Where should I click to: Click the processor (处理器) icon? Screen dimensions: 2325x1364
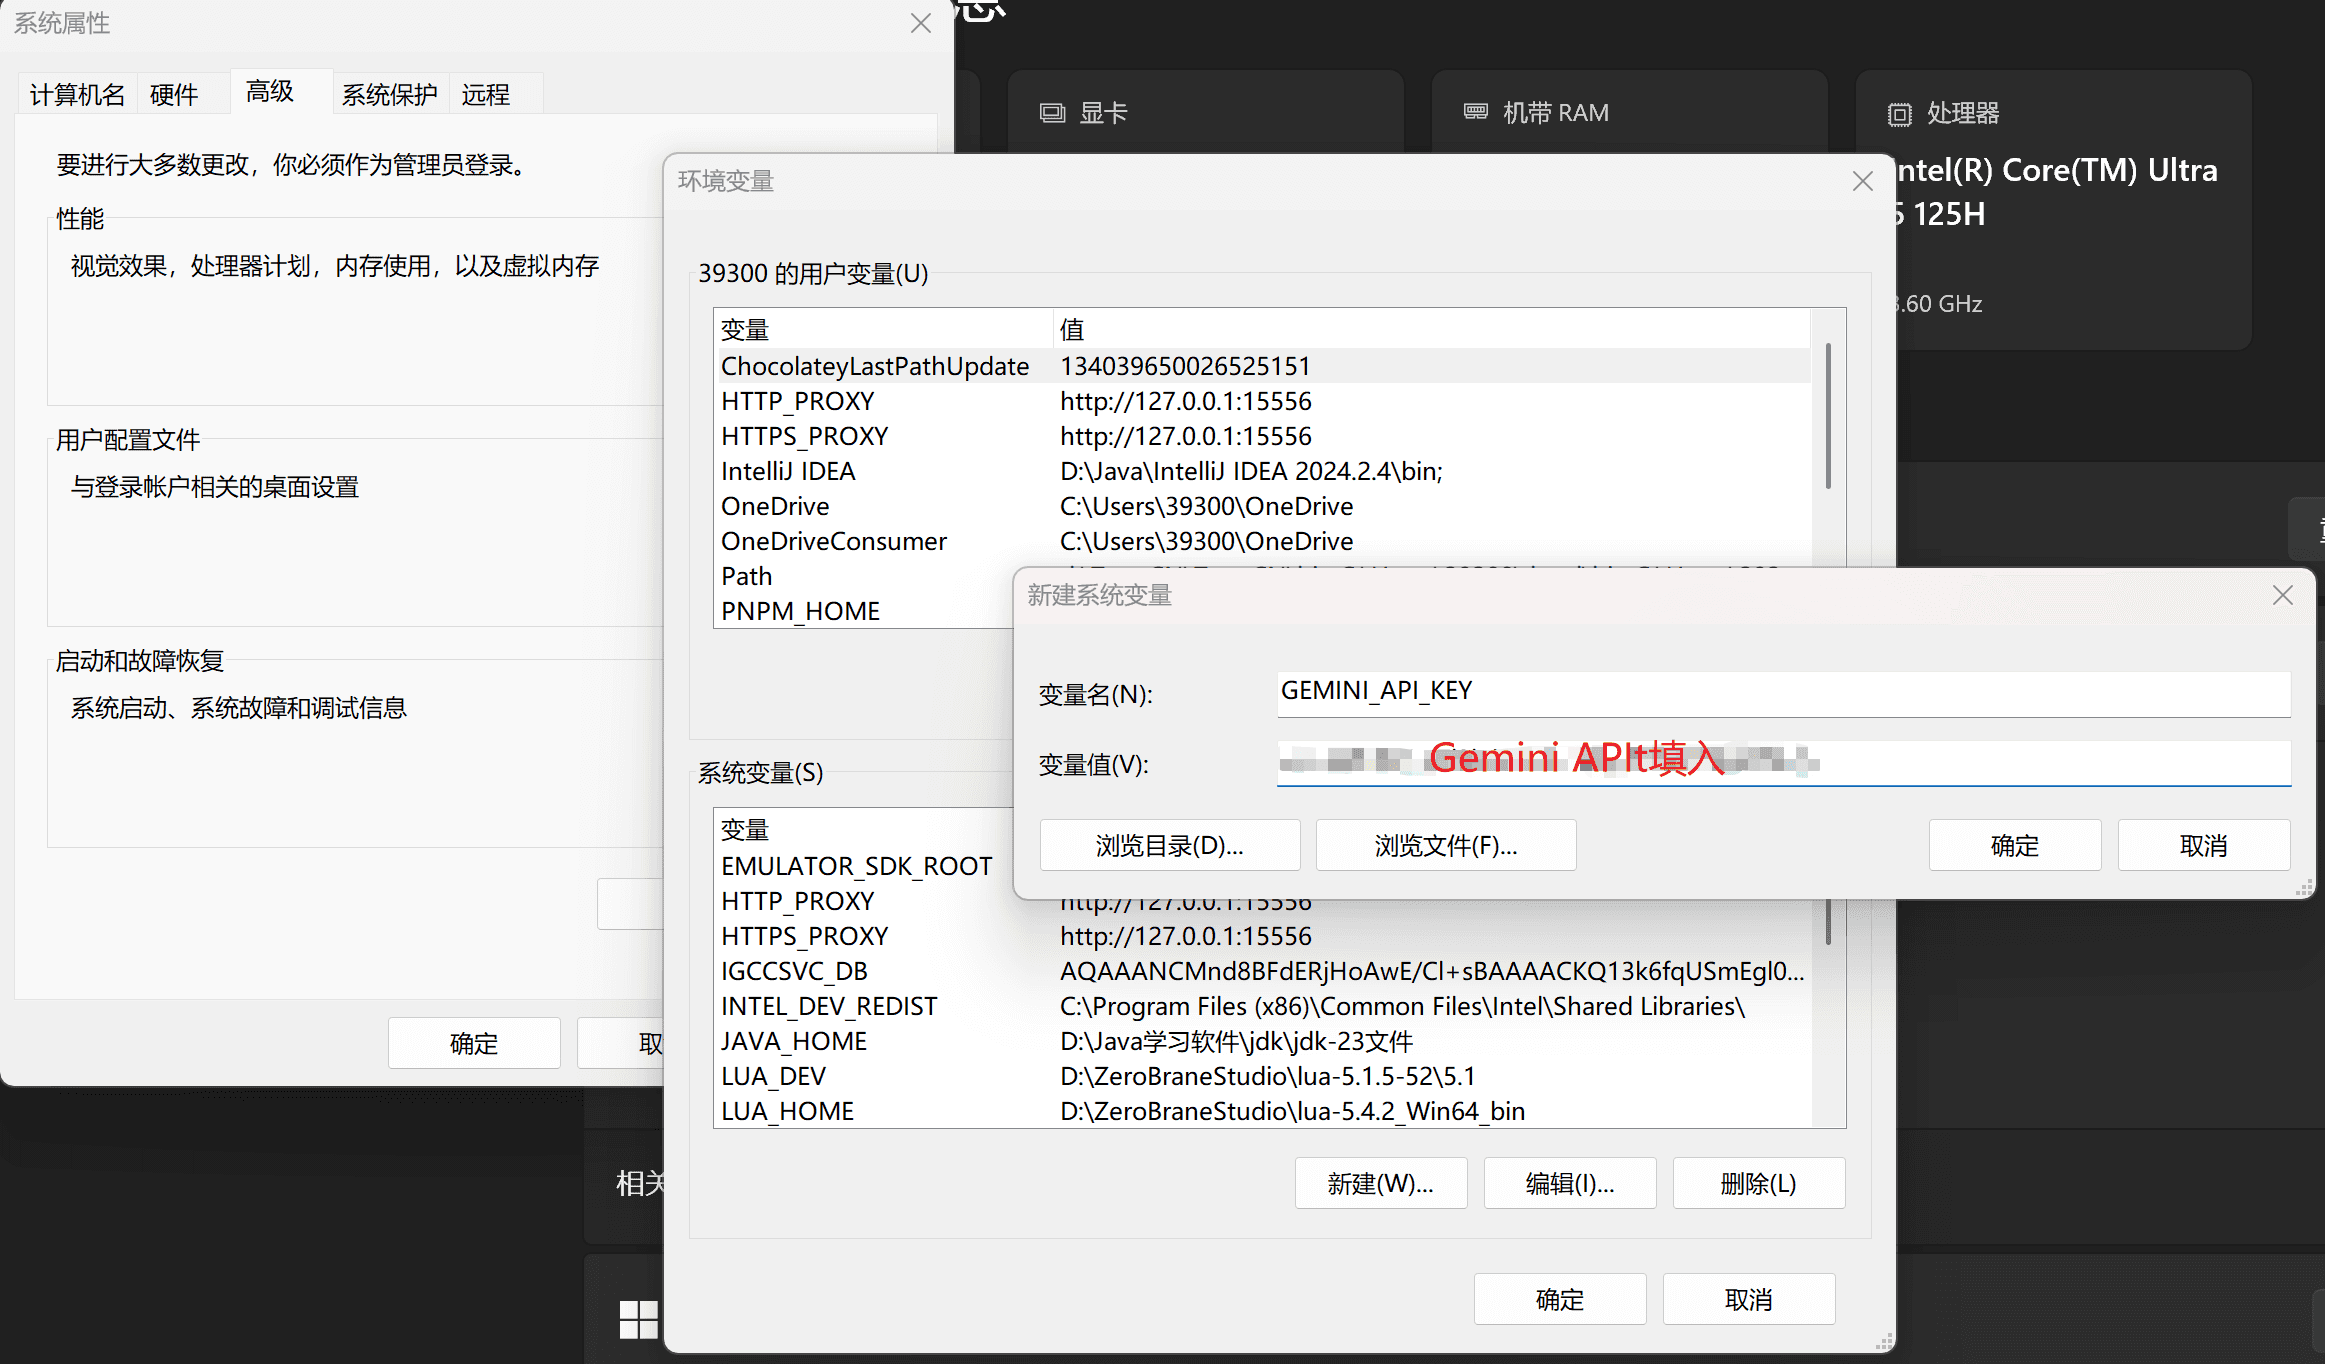[x=1899, y=114]
